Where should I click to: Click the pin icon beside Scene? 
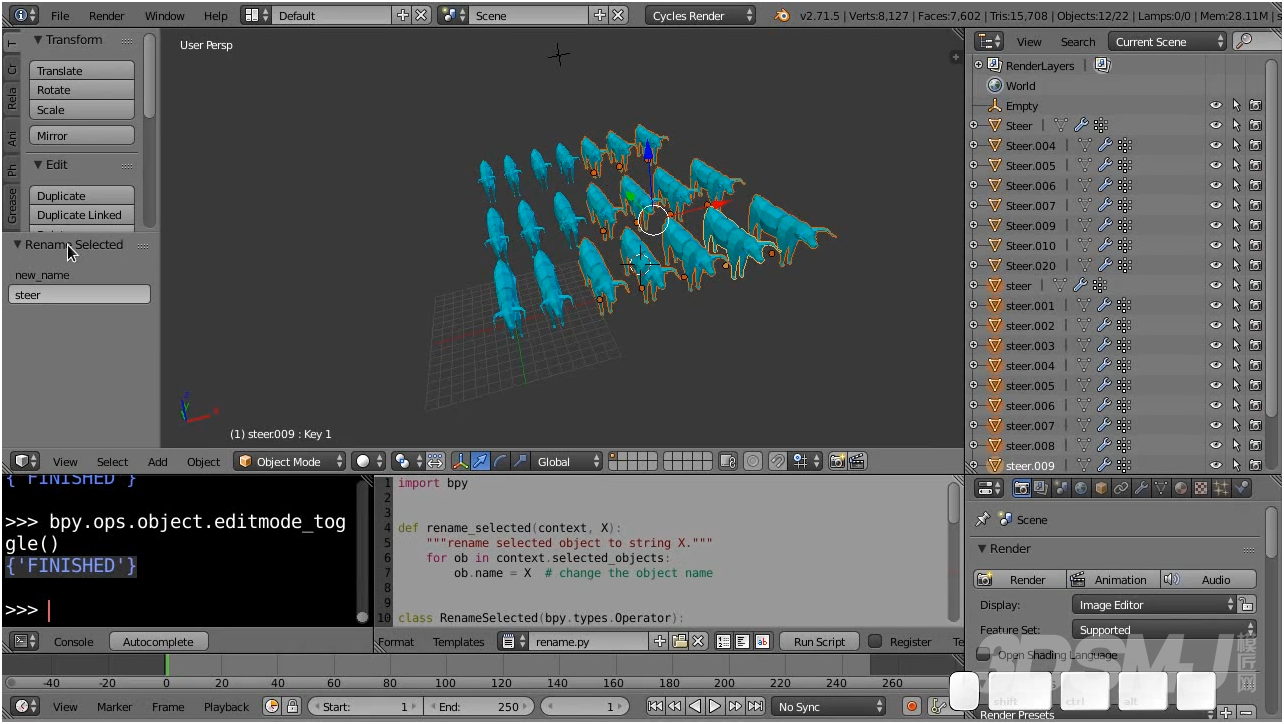tap(983, 519)
